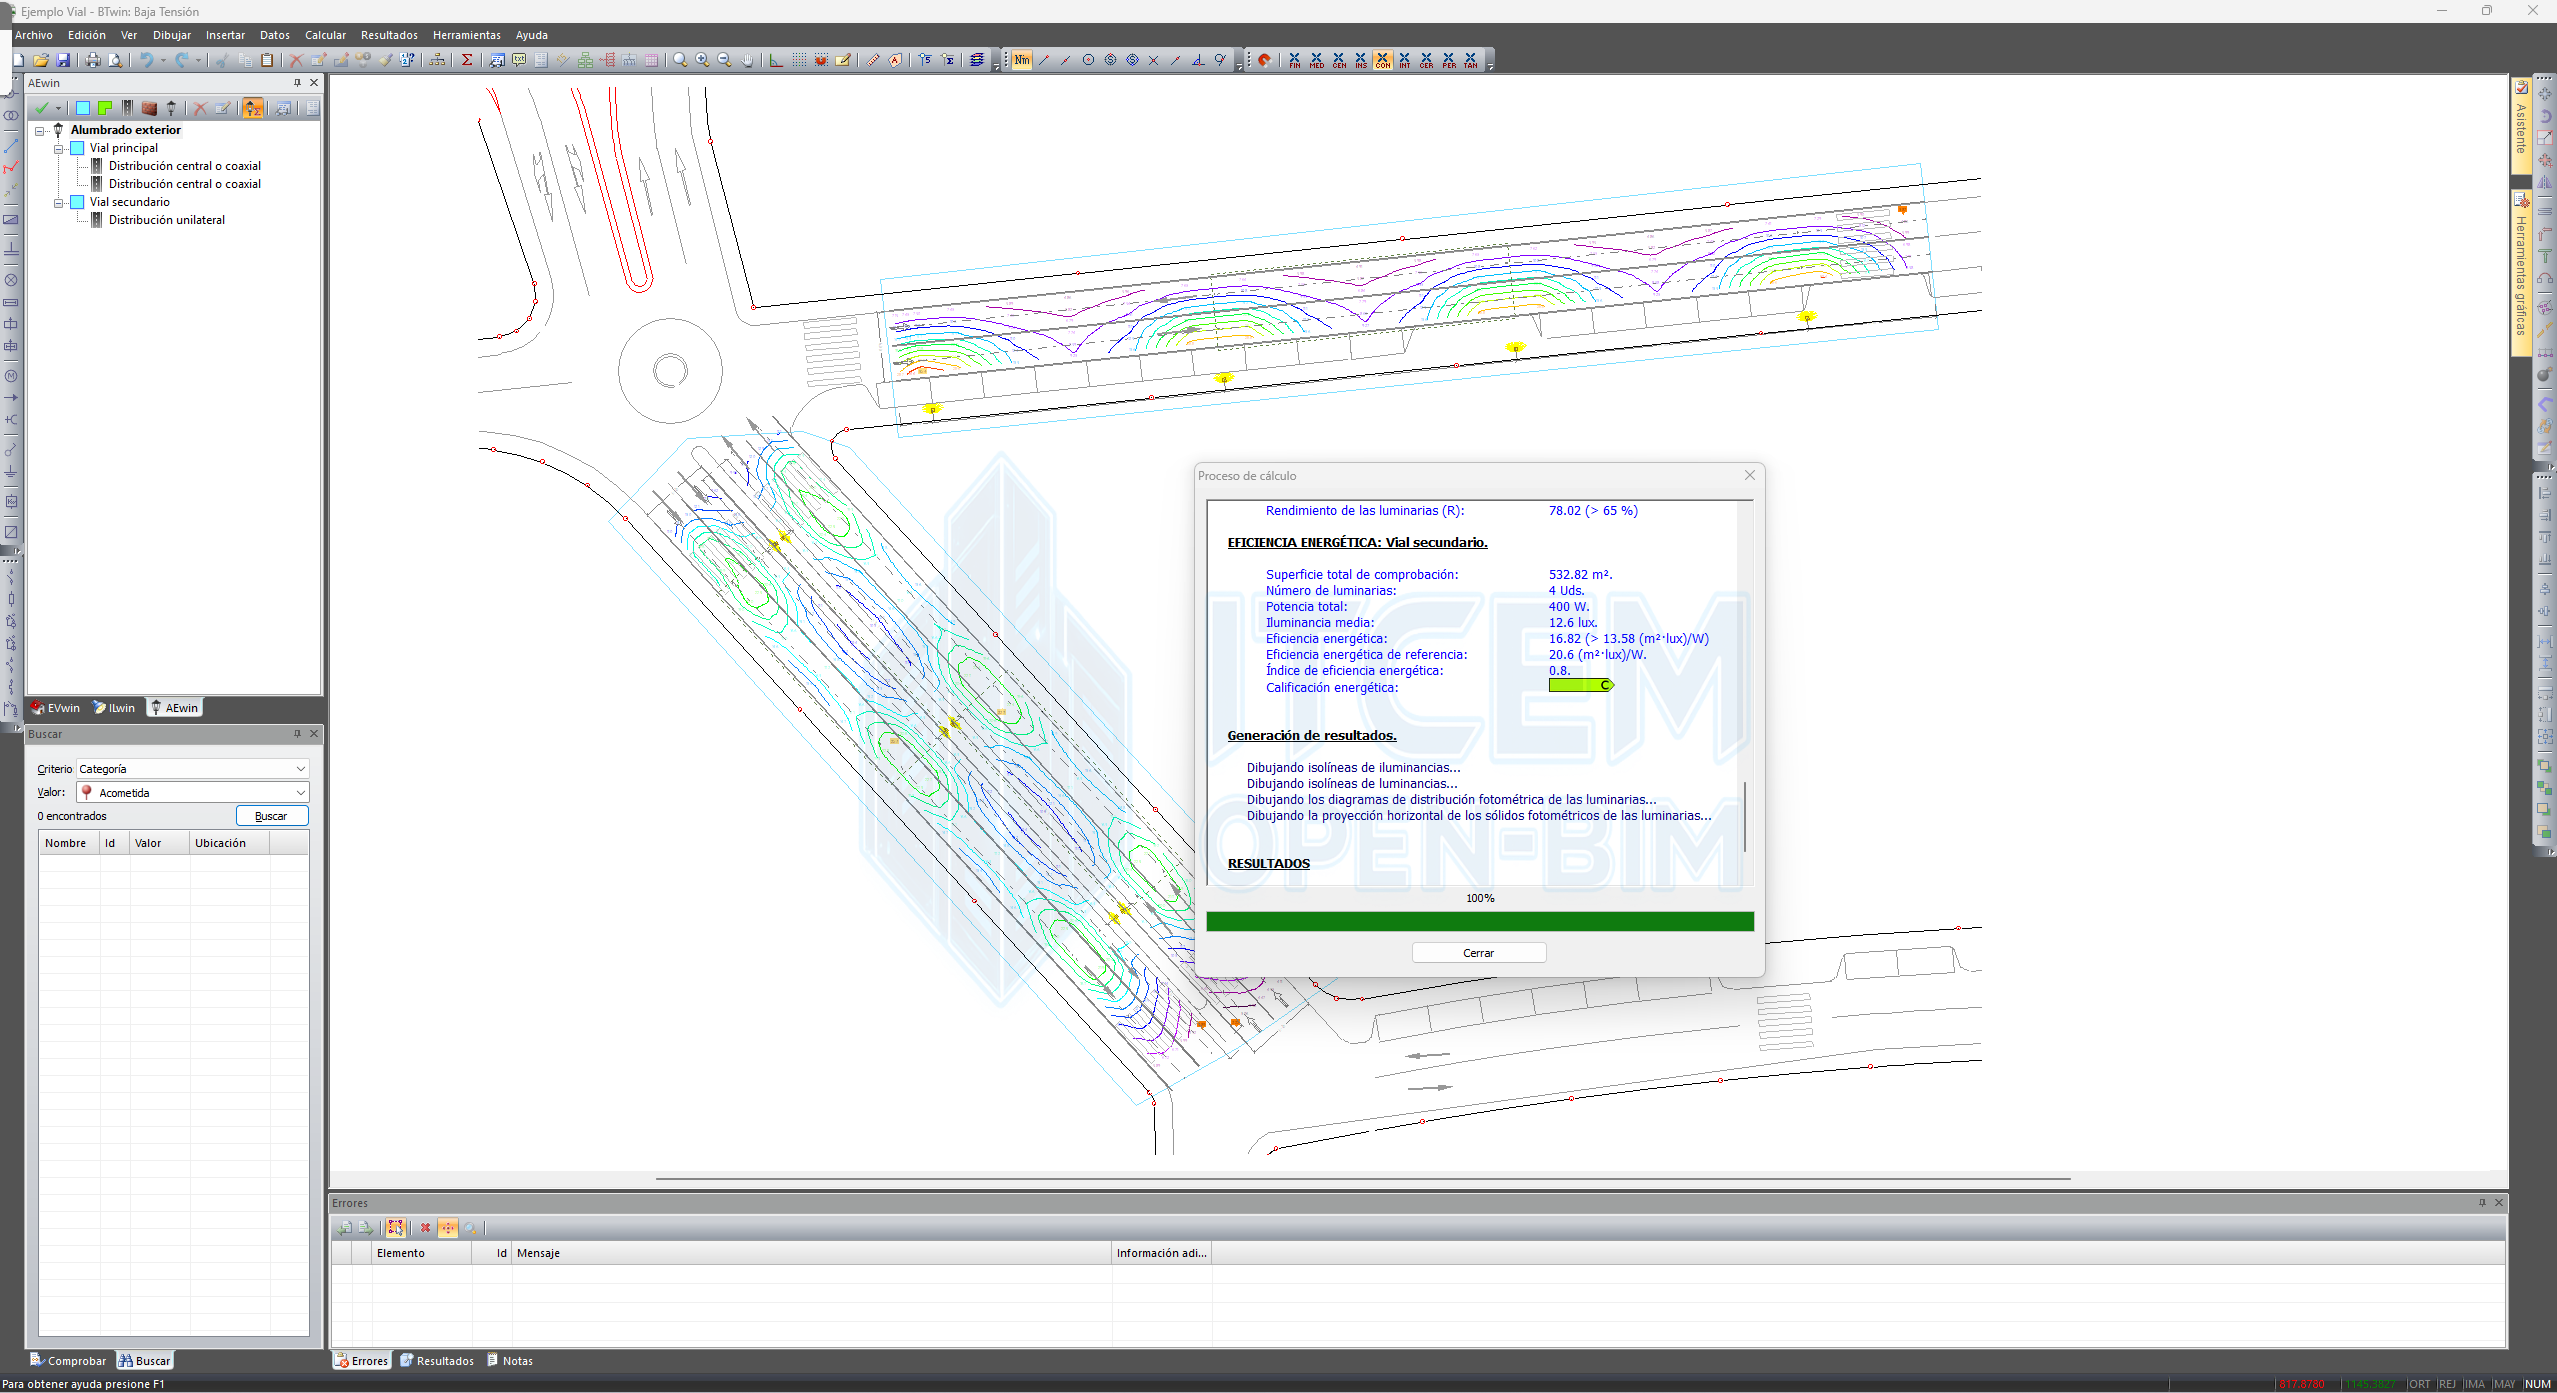Select Distribución unilateral in the tree
Image resolution: width=2557 pixels, height=1393 pixels.
166,220
